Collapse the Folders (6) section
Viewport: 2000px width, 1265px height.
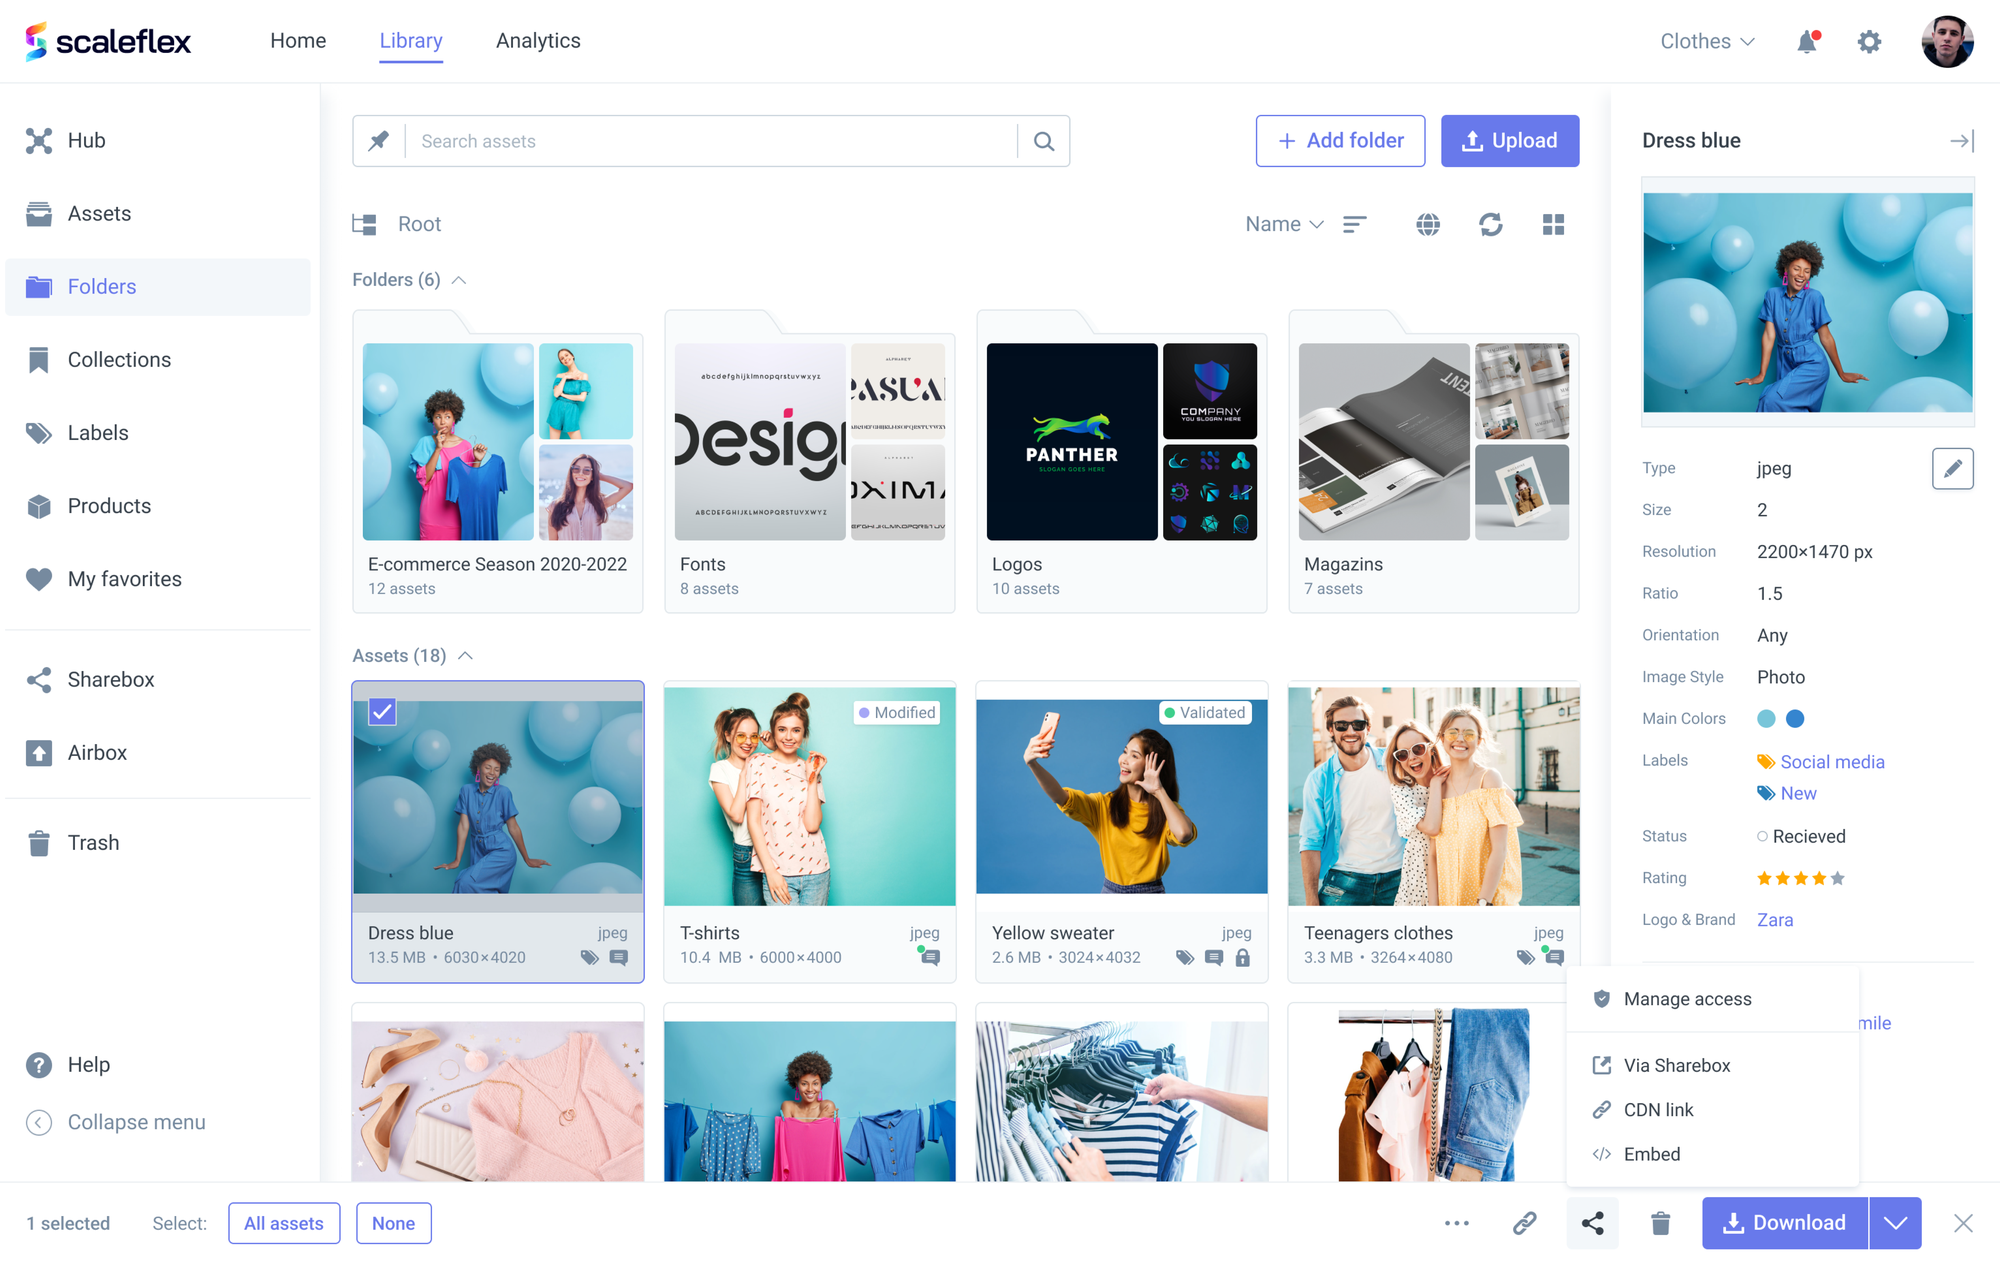pyautogui.click(x=459, y=280)
